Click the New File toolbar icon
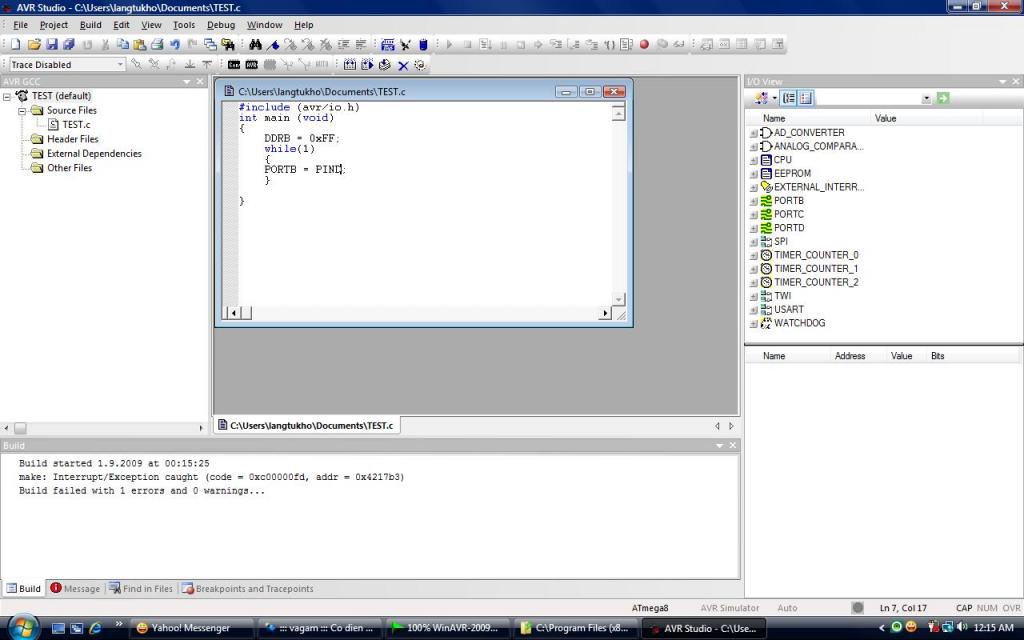This screenshot has width=1024, height=640. tap(15, 45)
